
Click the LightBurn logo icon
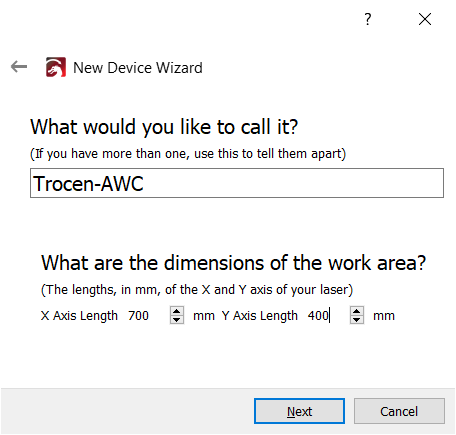[x=56, y=67]
